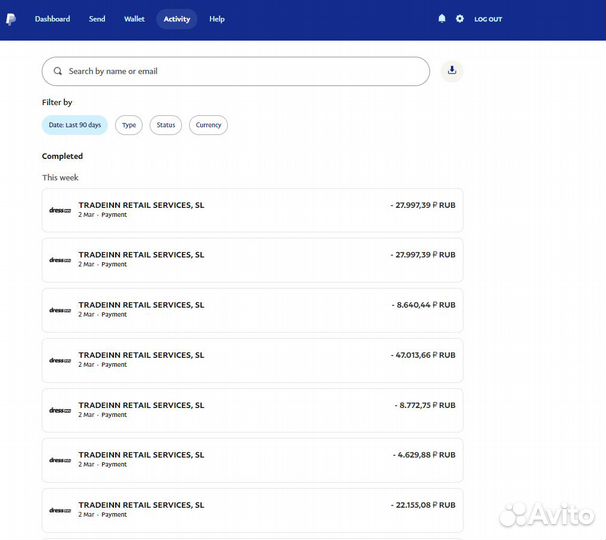Open the Help menu item
The width and height of the screenshot is (606, 540).
217,19
